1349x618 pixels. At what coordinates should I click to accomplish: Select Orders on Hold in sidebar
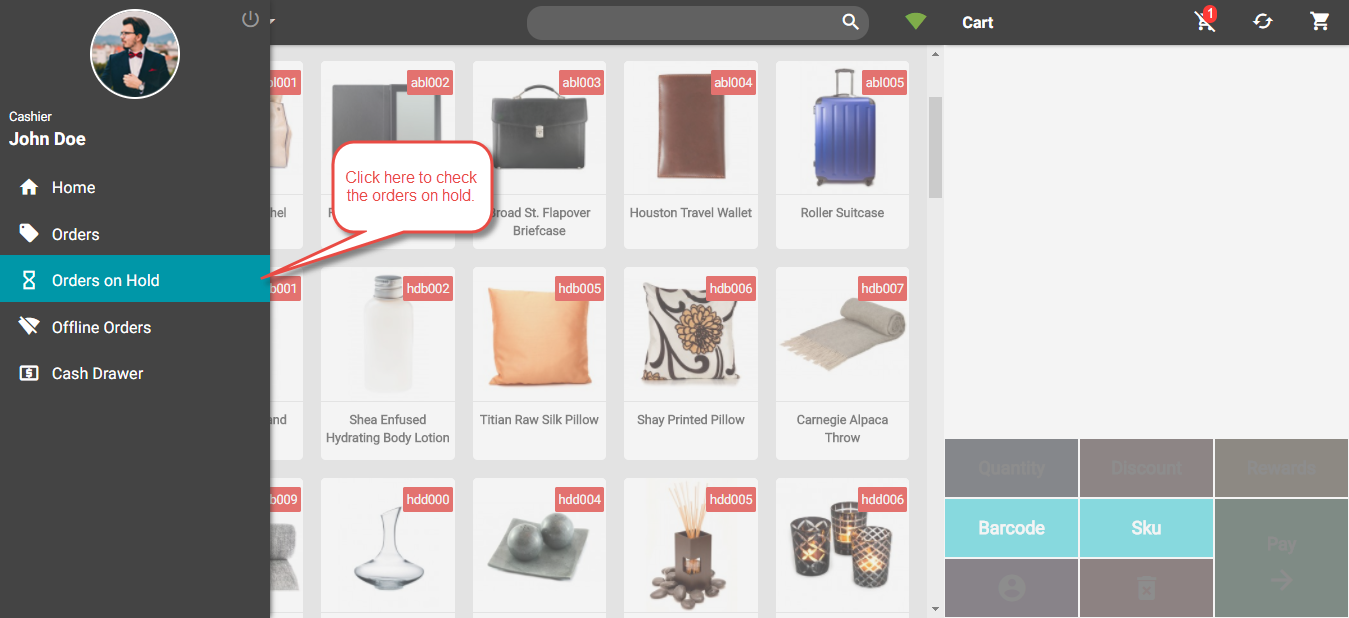tap(135, 280)
